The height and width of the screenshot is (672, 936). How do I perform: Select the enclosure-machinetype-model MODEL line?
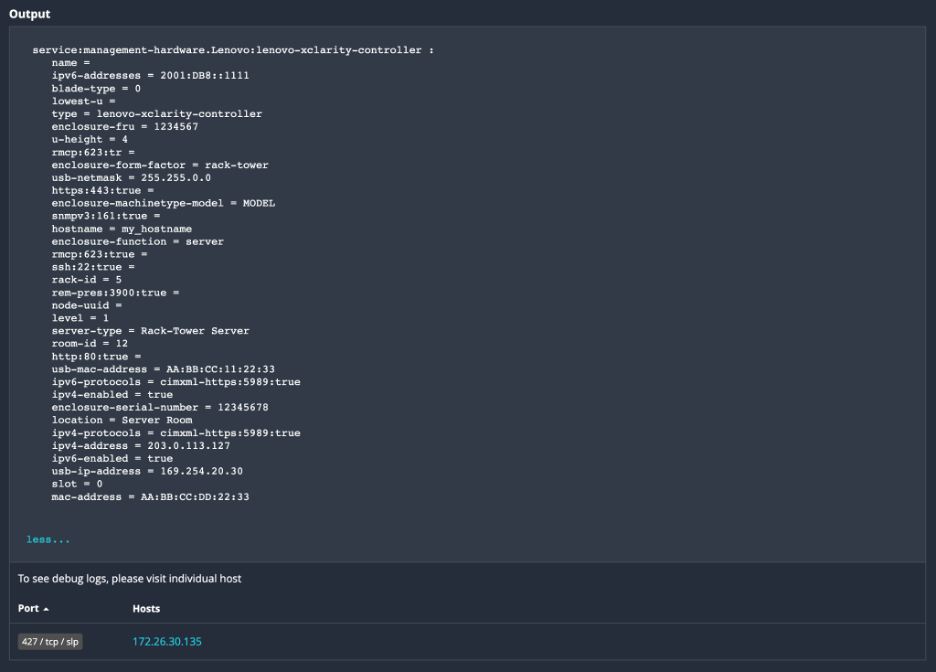click(165, 202)
